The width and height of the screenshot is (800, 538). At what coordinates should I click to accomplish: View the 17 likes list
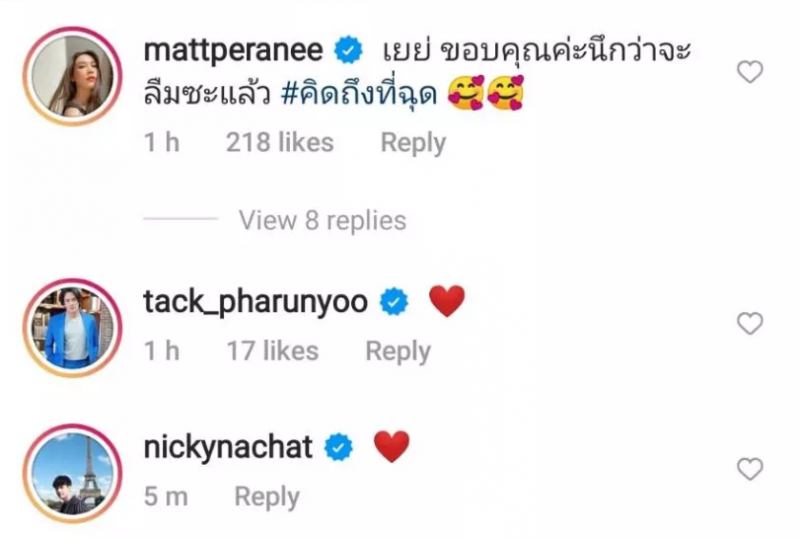point(272,351)
